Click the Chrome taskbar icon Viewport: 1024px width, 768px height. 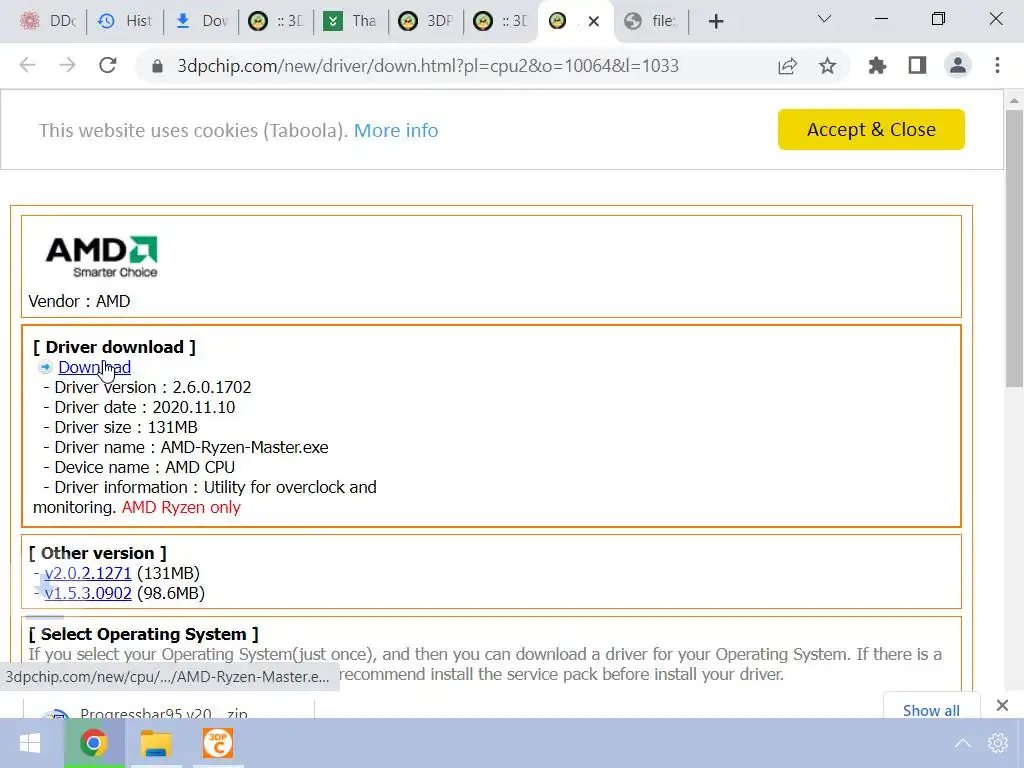tap(94, 743)
